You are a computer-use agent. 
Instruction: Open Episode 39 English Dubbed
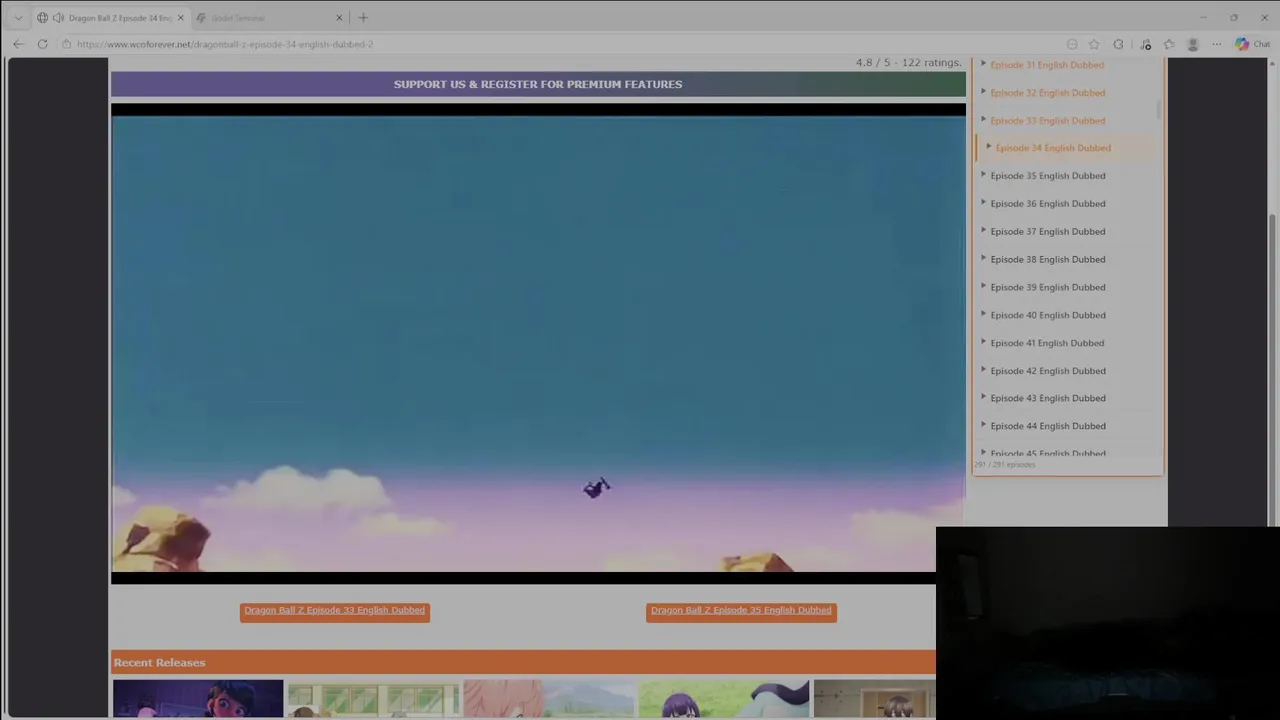[1047, 288]
